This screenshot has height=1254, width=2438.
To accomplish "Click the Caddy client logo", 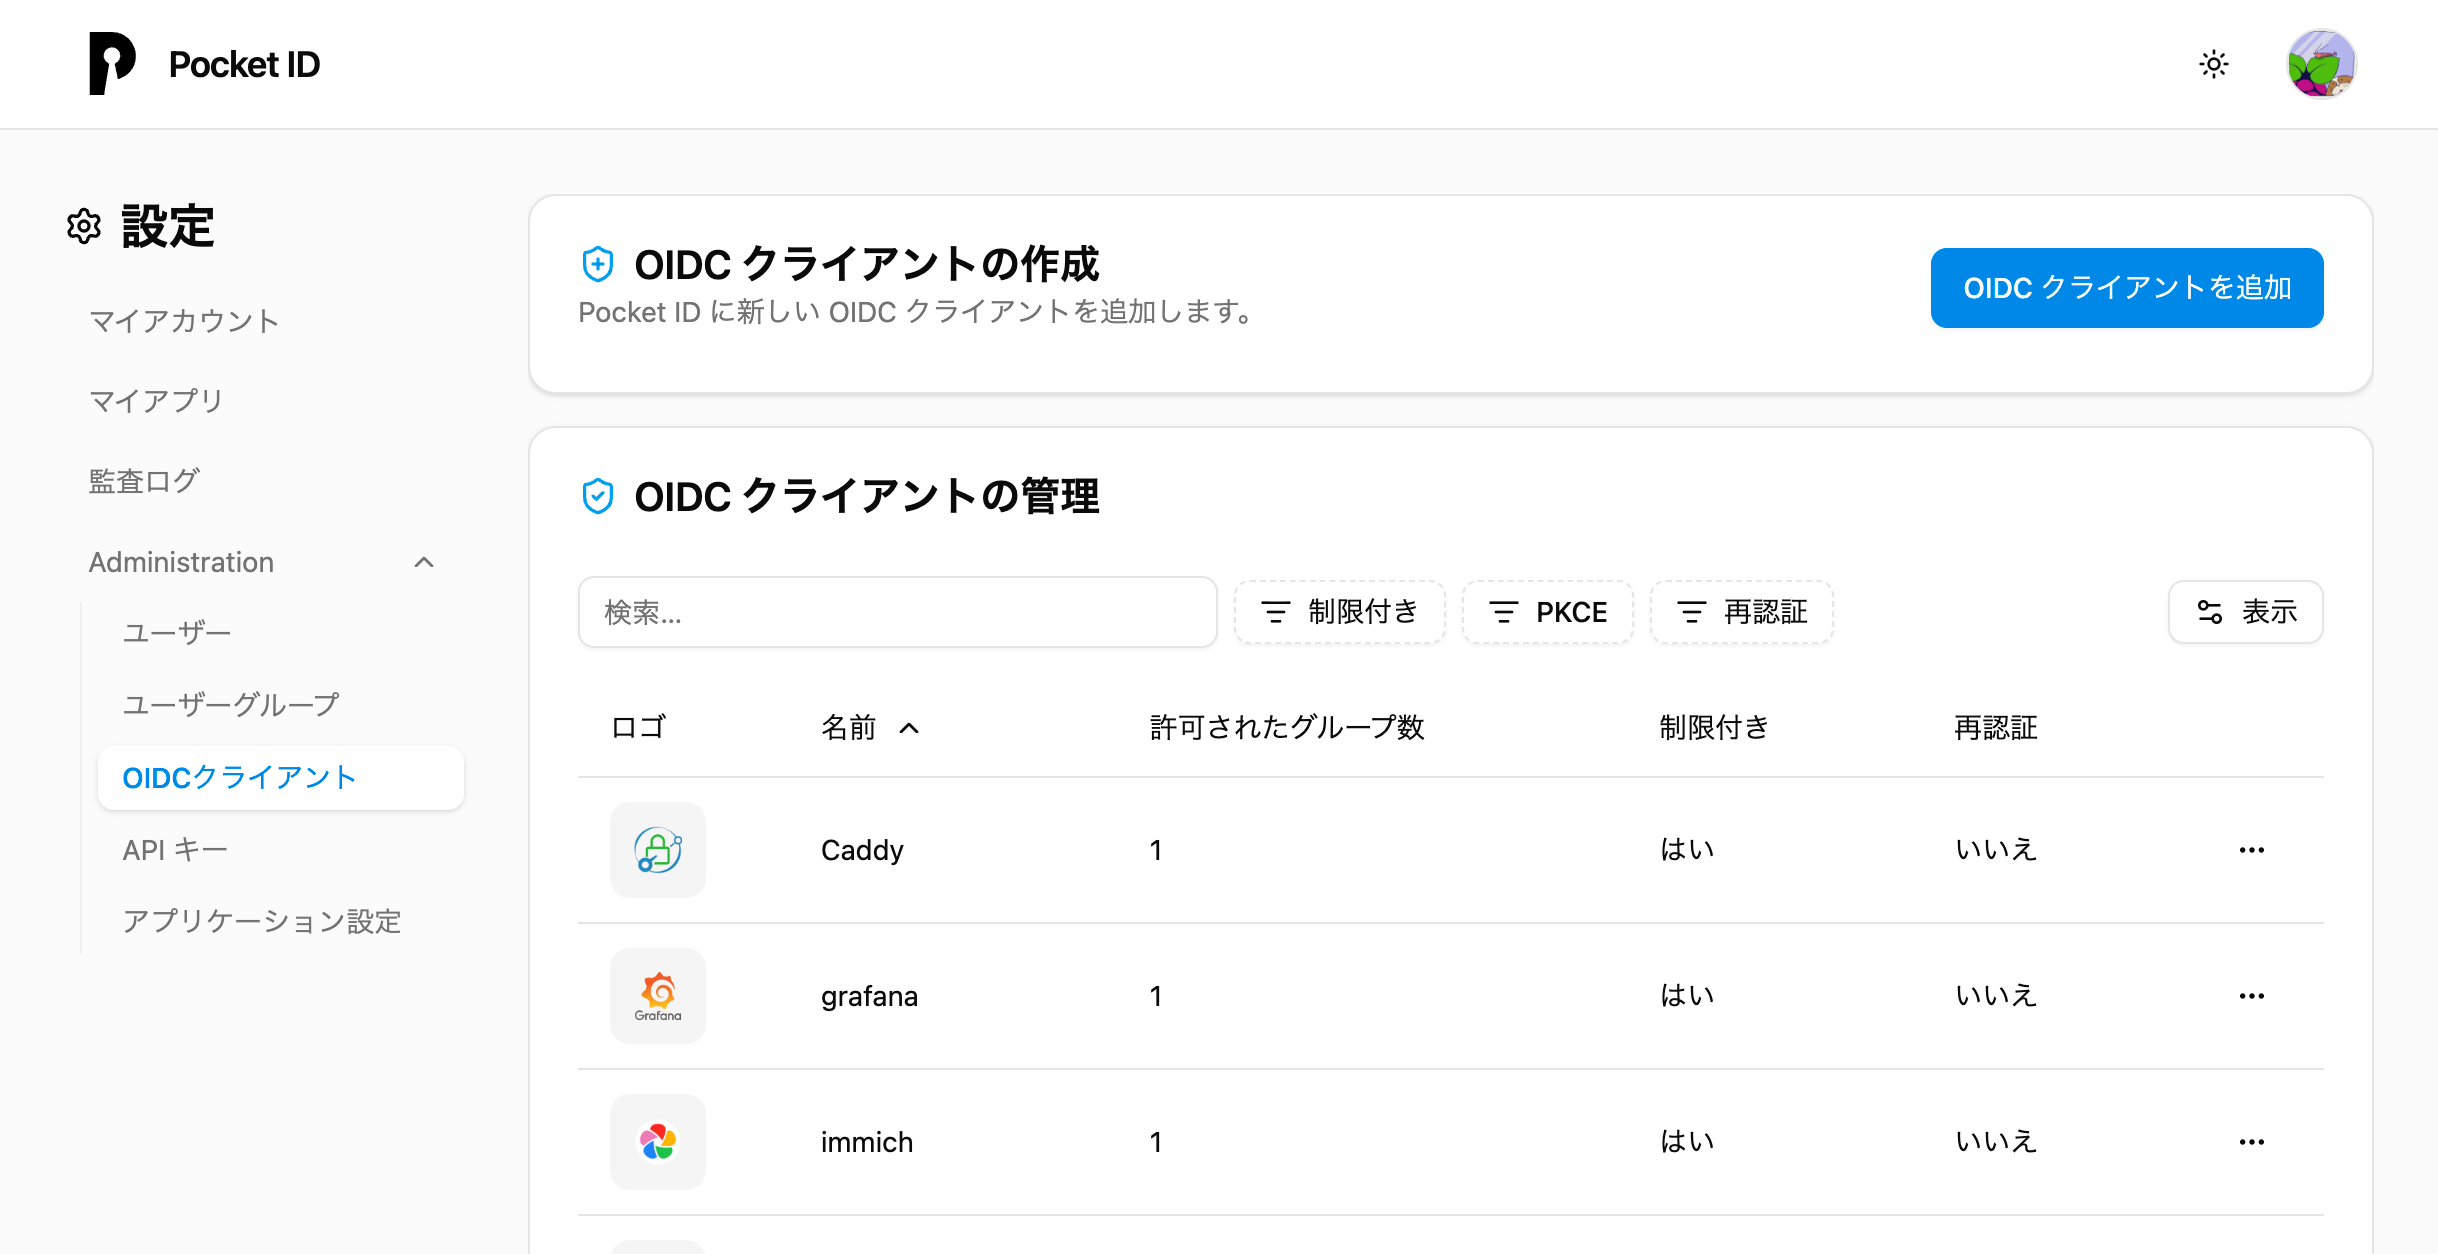I will [x=657, y=849].
